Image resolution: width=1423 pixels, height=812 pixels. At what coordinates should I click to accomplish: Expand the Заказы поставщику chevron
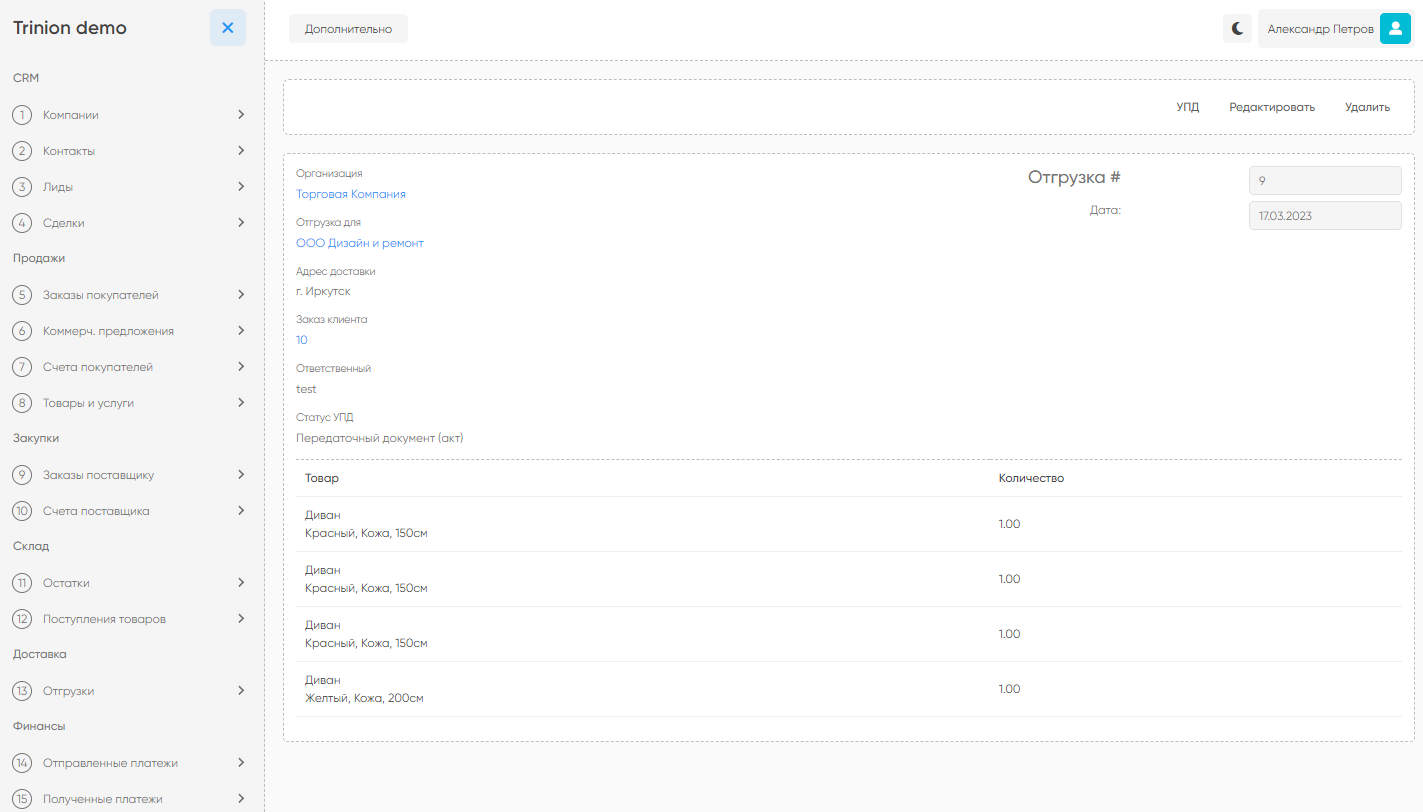241,474
